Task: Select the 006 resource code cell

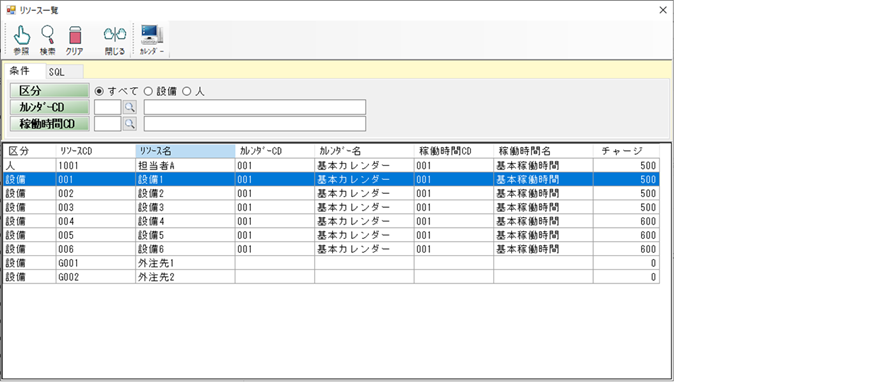Action: (95, 249)
